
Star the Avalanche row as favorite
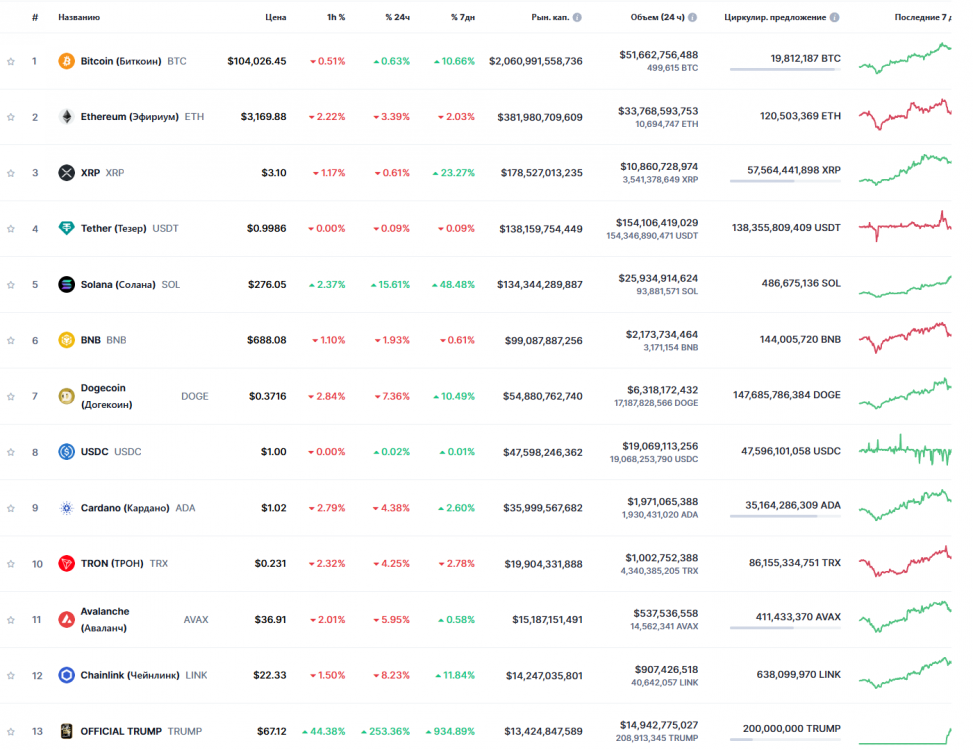point(11,620)
